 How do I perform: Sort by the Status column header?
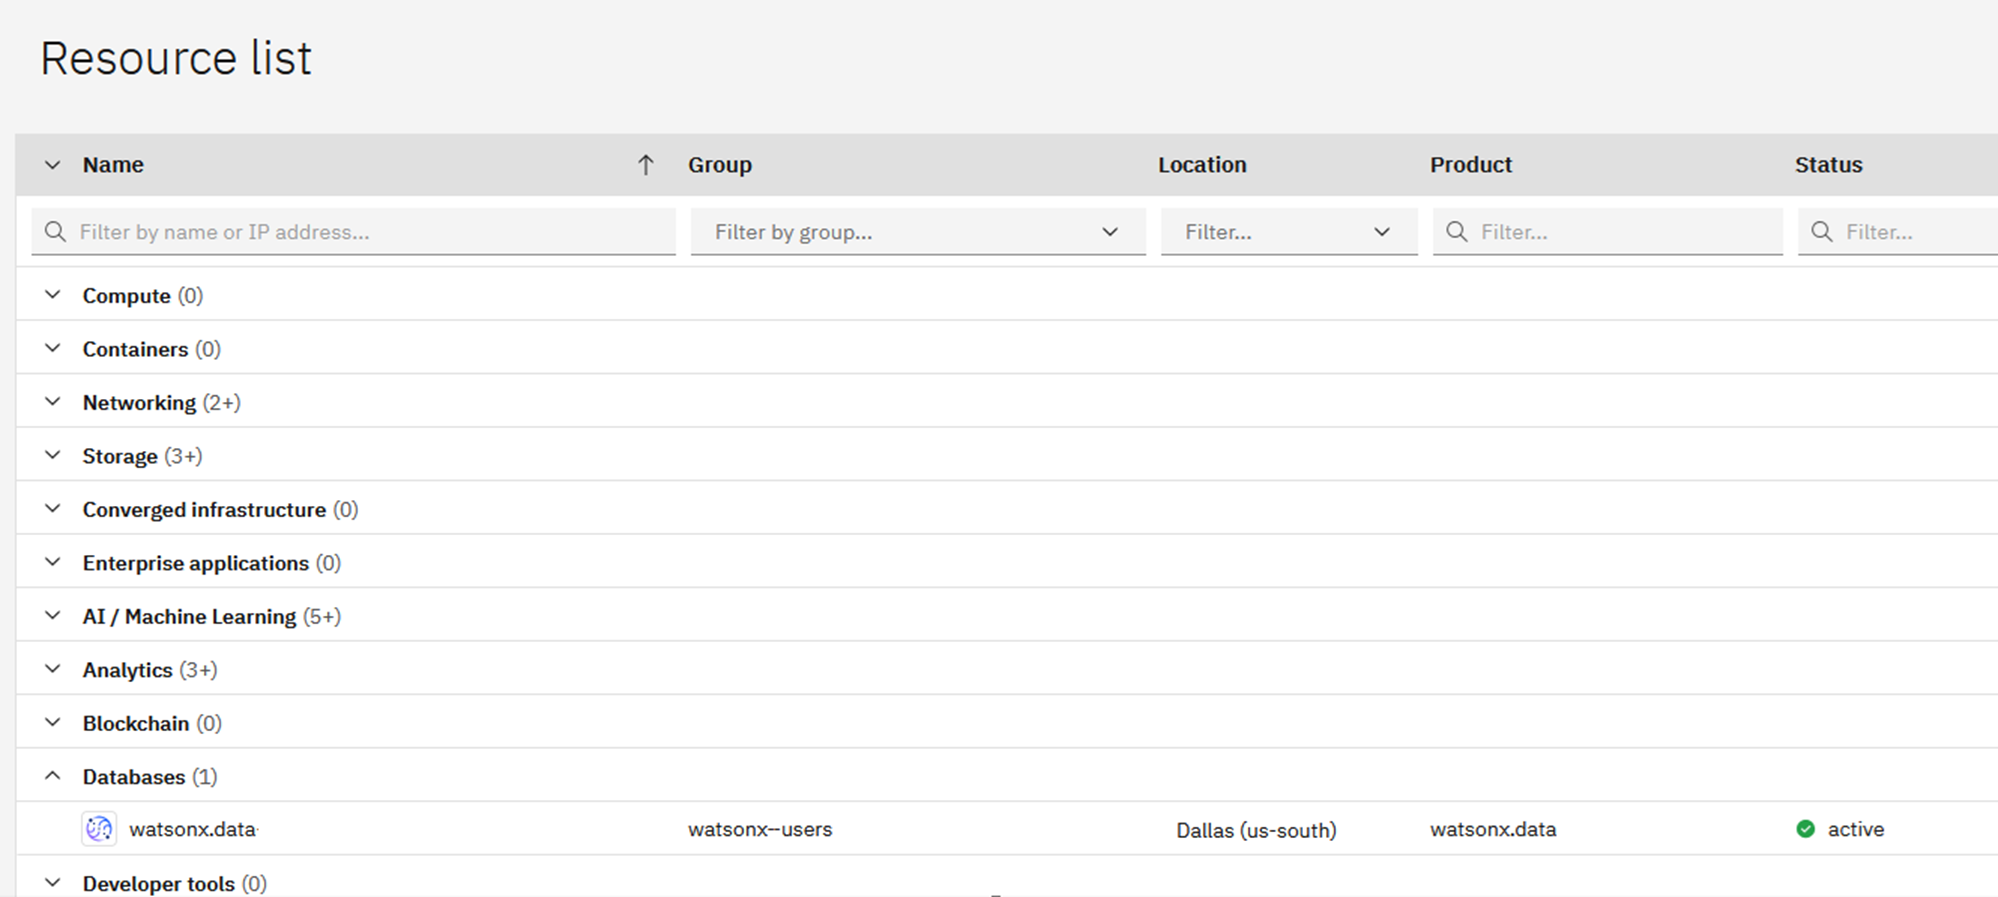click(x=1827, y=165)
